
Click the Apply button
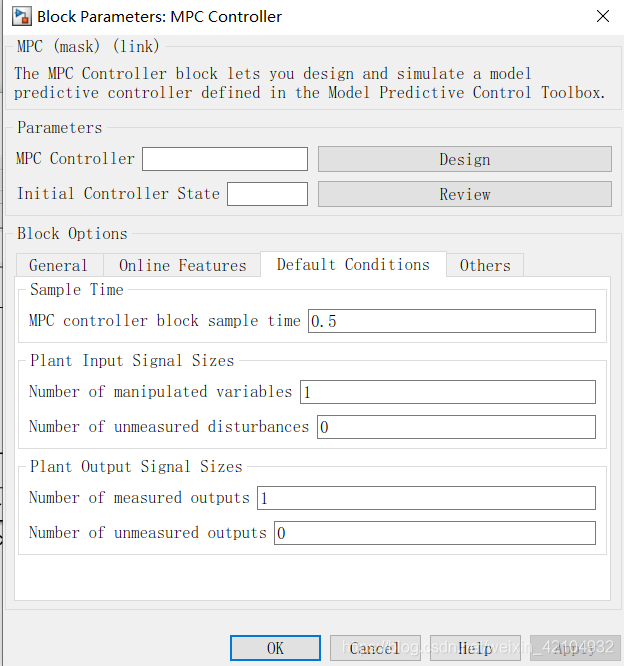point(575,648)
